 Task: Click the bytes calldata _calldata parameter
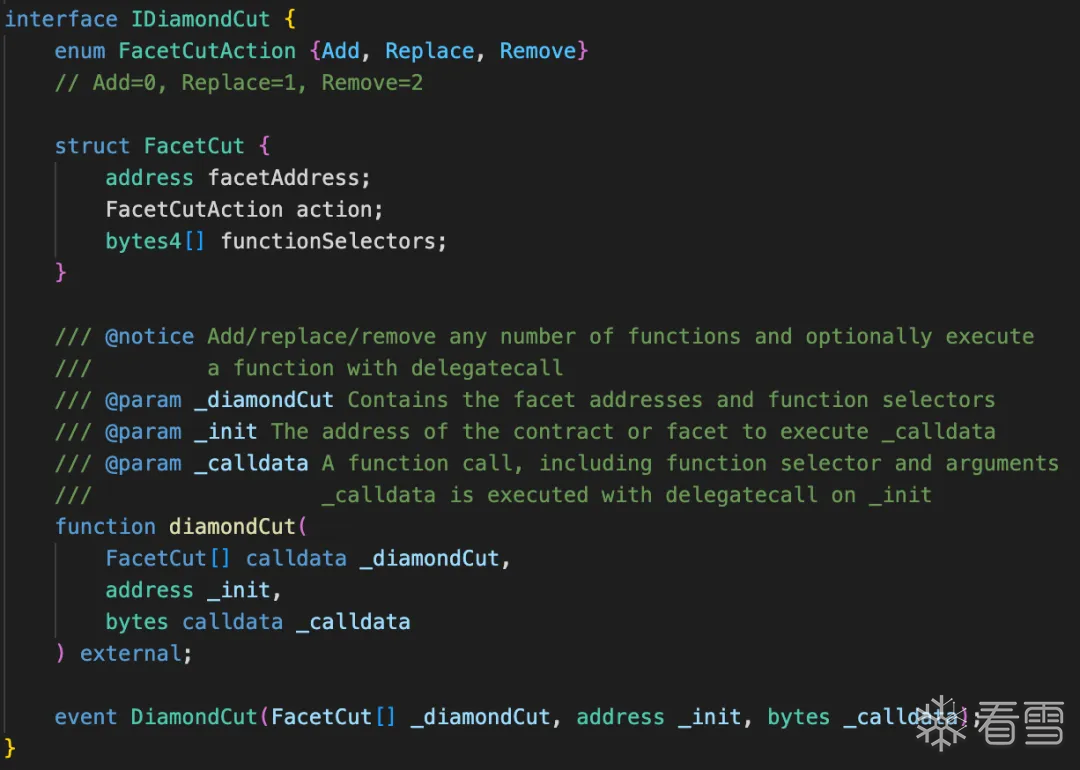pyautogui.click(x=258, y=621)
